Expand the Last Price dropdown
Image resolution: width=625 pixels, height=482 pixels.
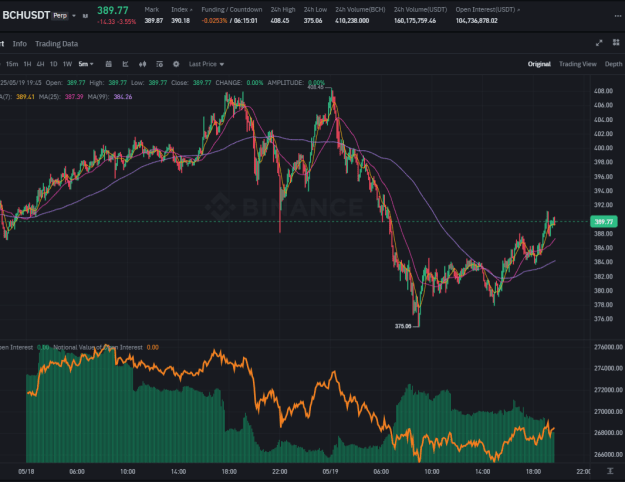(206, 64)
